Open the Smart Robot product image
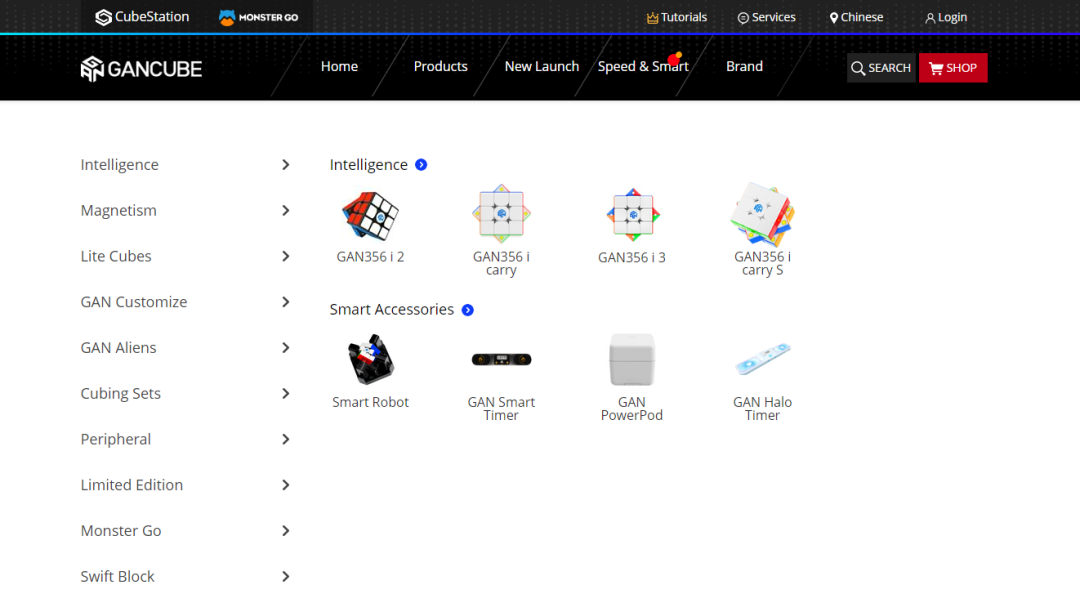The image size is (1080, 603). pos(371,359)
